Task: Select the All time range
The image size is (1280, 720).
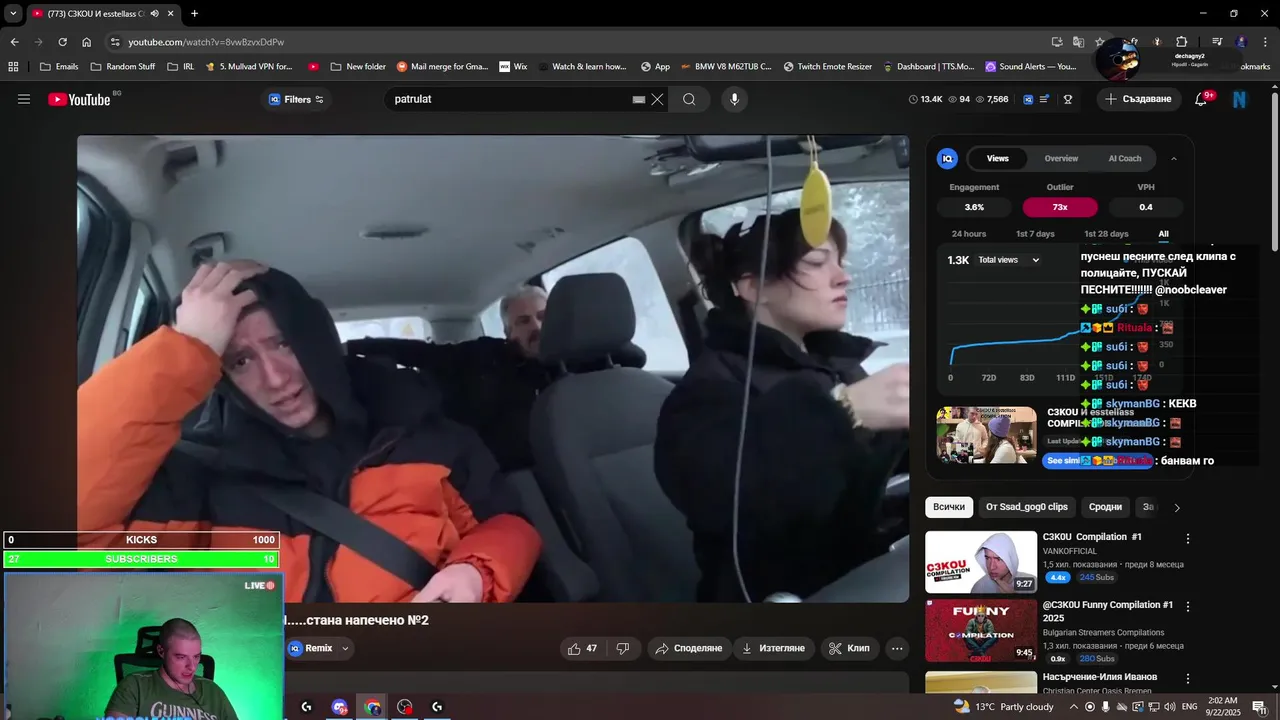Action: pos(1163,234)
